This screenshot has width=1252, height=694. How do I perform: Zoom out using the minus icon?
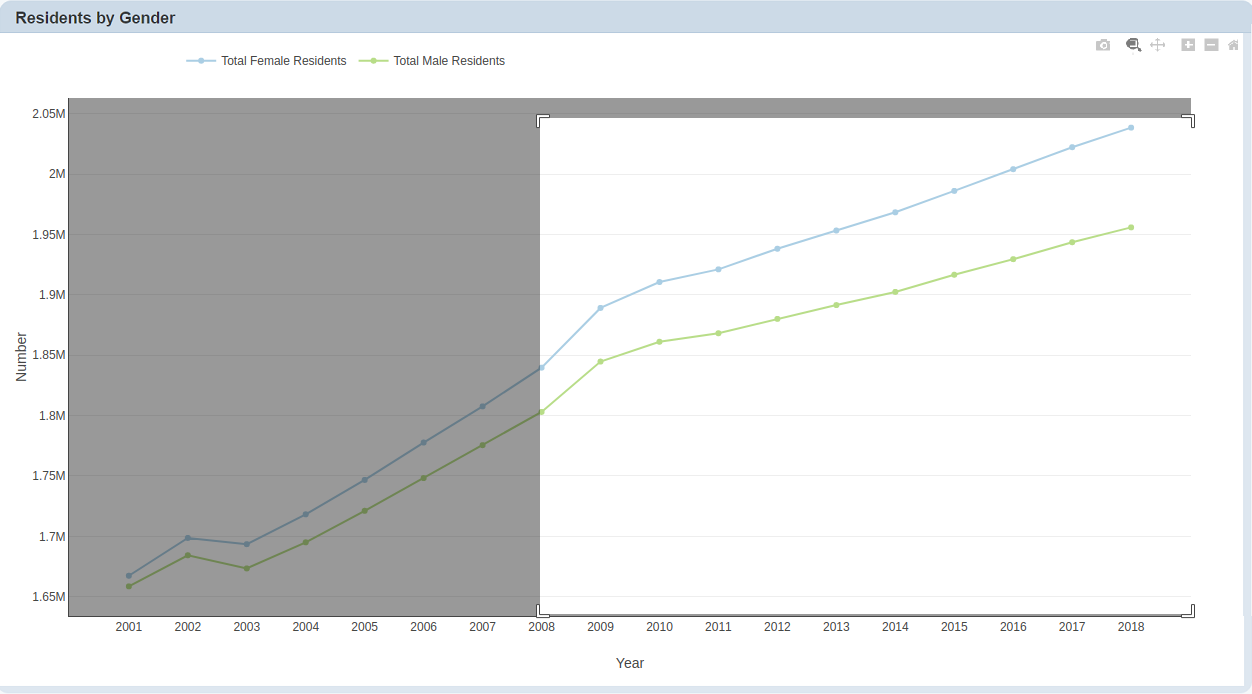[1211, 45]
